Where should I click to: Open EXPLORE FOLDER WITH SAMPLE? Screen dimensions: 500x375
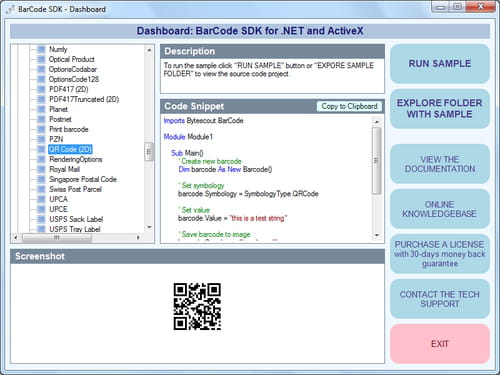(x=440, y=109)
